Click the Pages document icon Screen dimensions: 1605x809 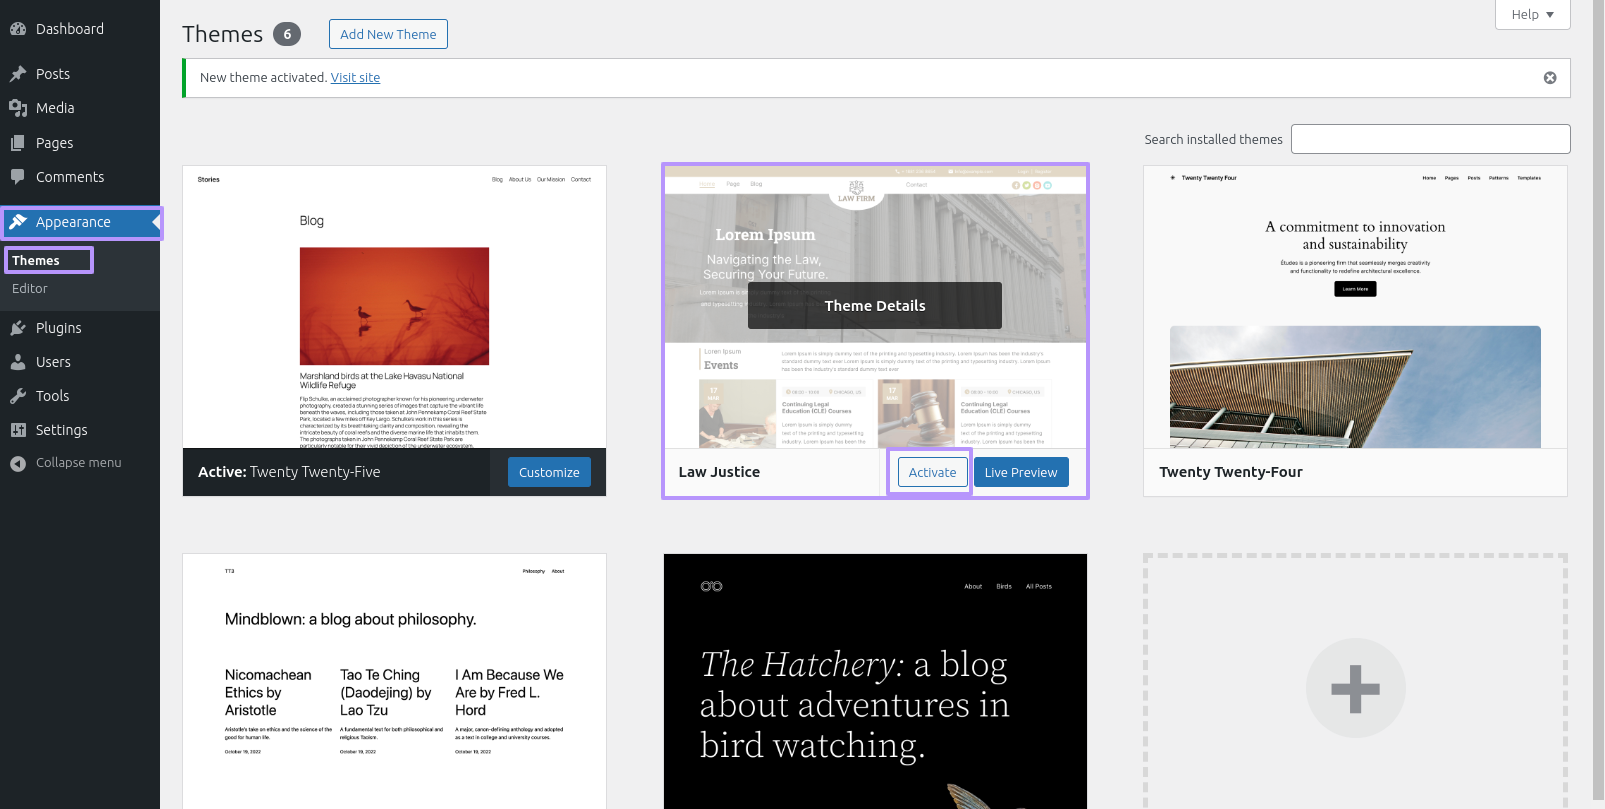click(x=18, y=143)
